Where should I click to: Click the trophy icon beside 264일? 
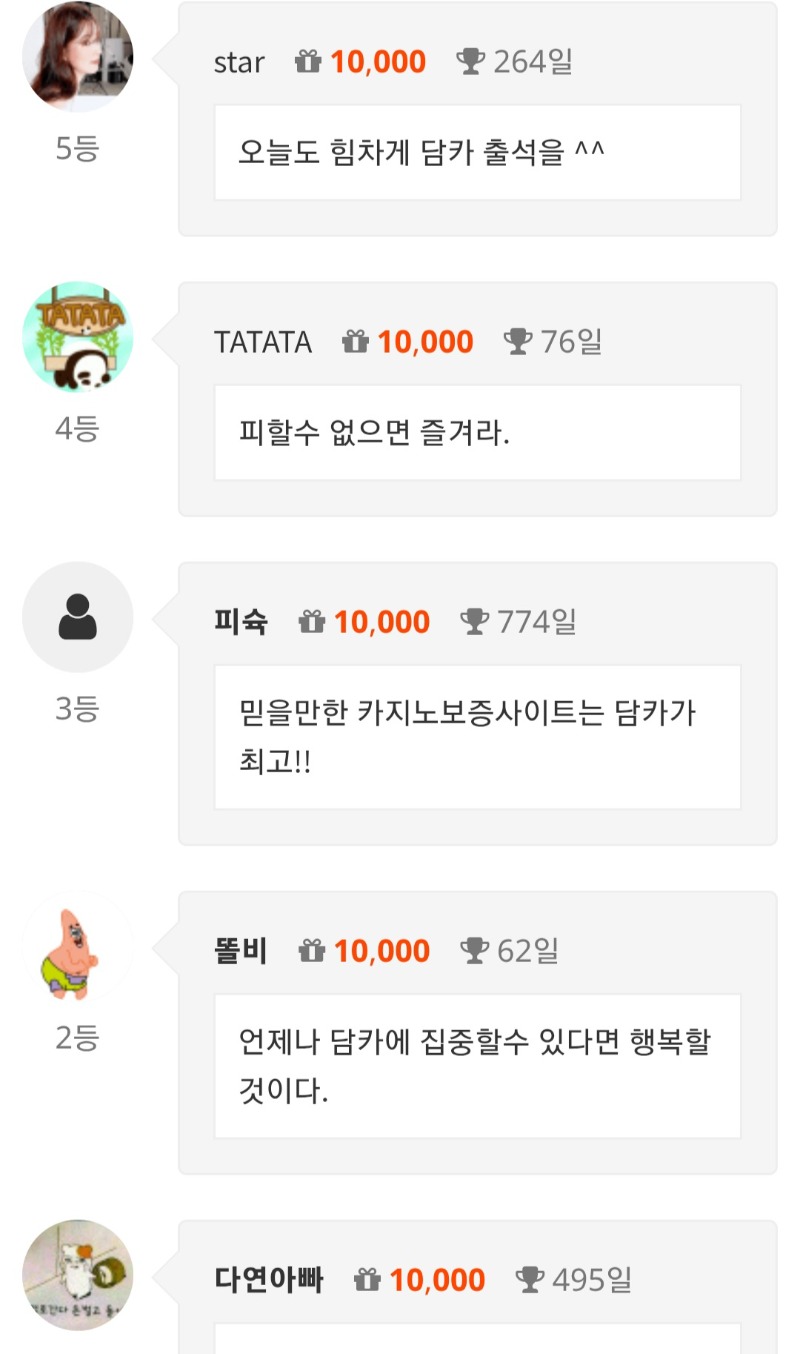pyautogui.click(x=470, y=62)
